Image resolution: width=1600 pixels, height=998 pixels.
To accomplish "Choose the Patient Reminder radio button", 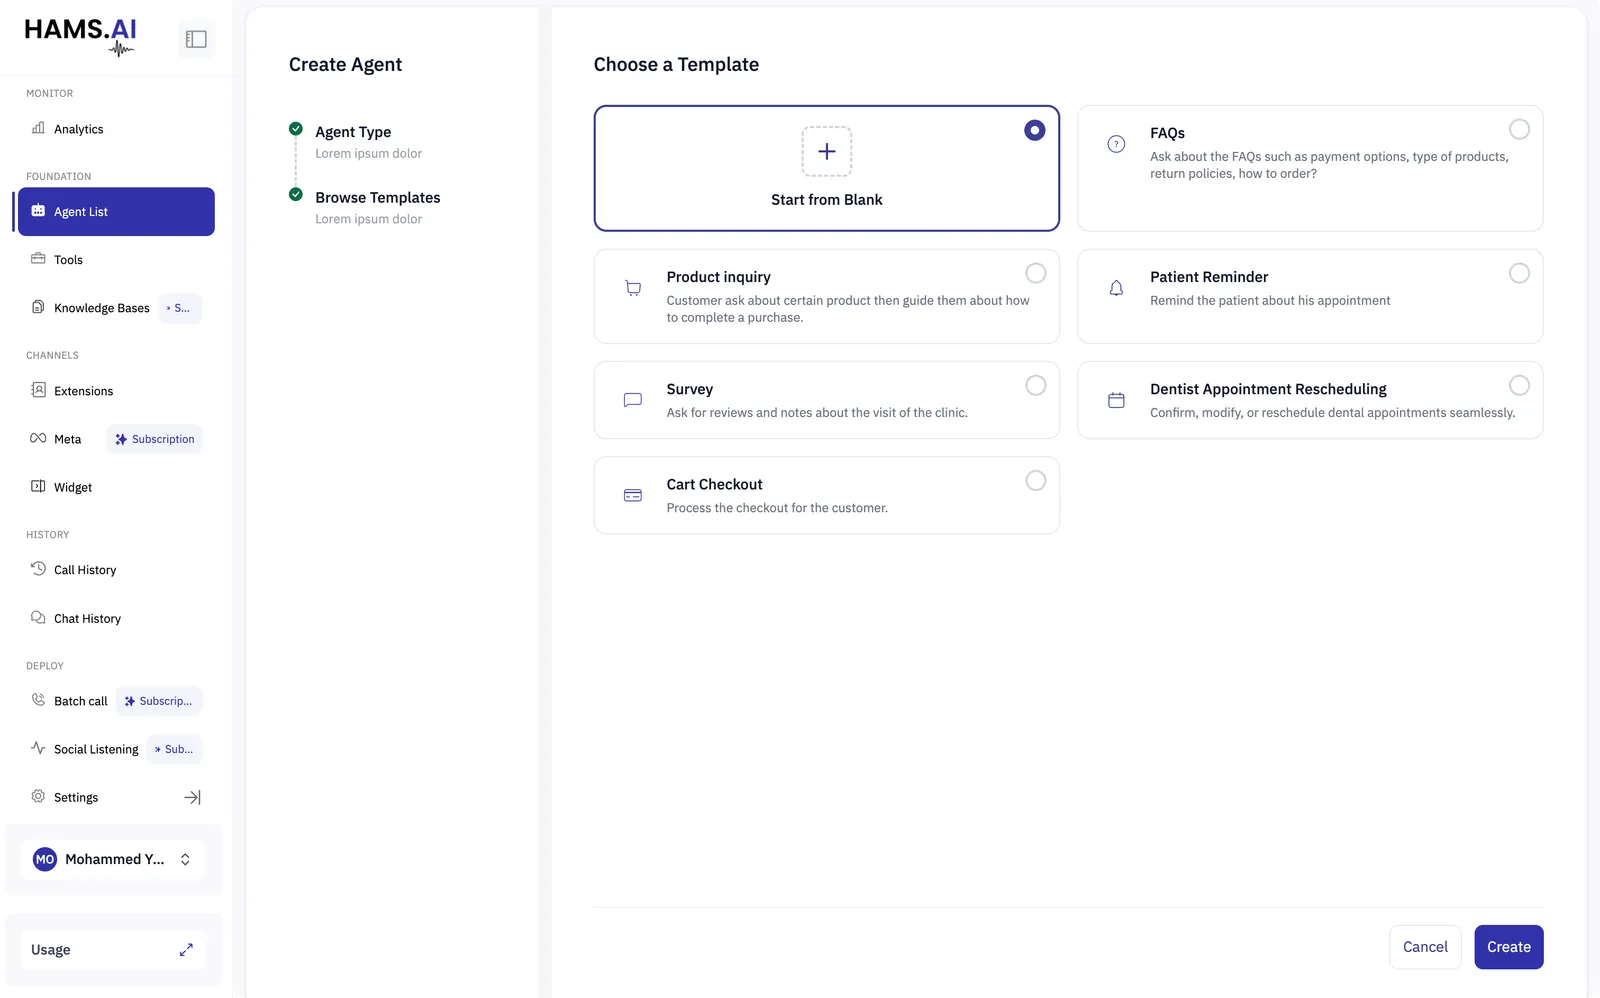I will (x=1519, y=273).
